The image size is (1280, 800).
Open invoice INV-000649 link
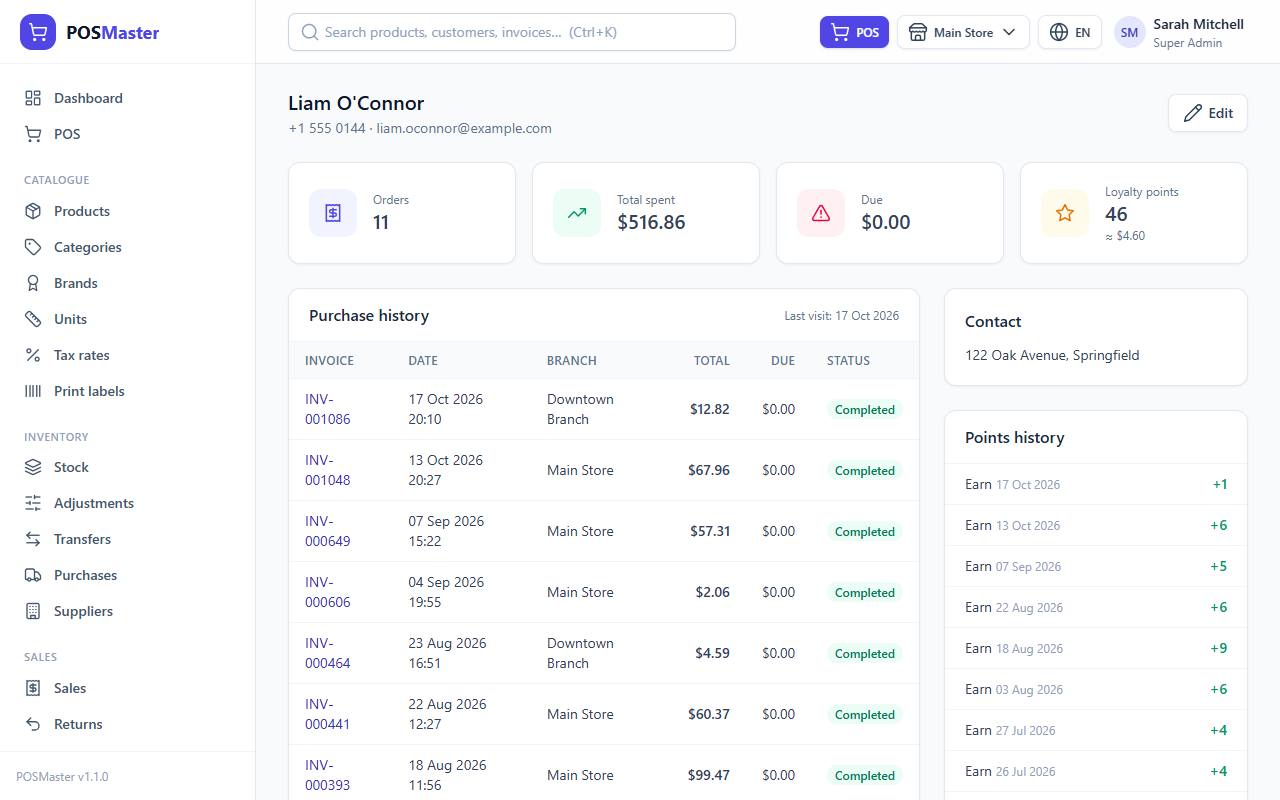pos(328,531)
